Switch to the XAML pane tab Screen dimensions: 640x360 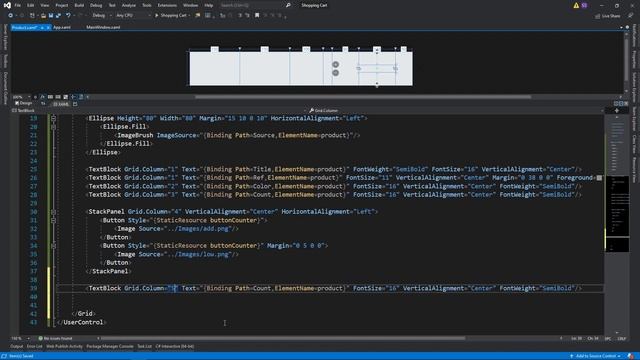pos(60,104)
